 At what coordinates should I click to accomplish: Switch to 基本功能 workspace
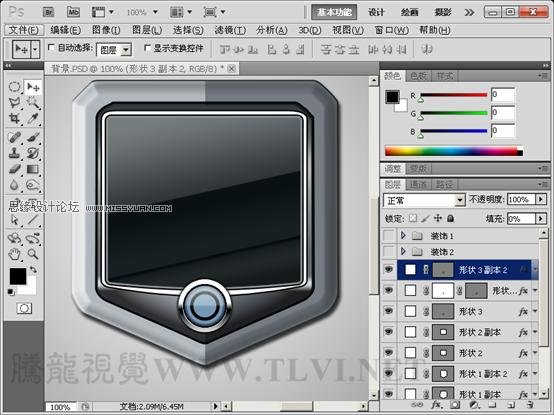(334, 12)
